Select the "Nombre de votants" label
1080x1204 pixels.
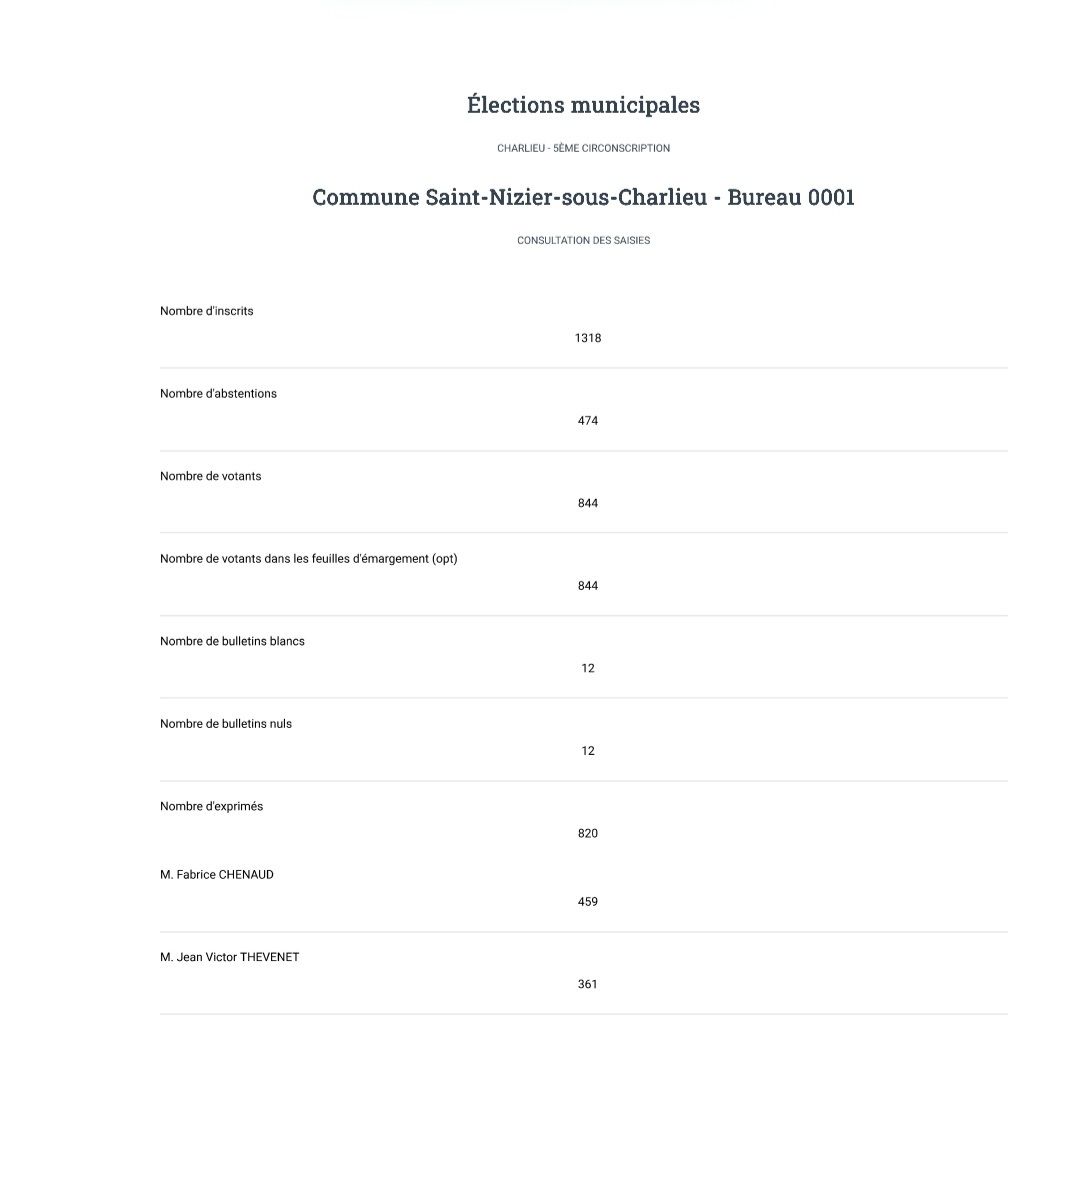211,476
